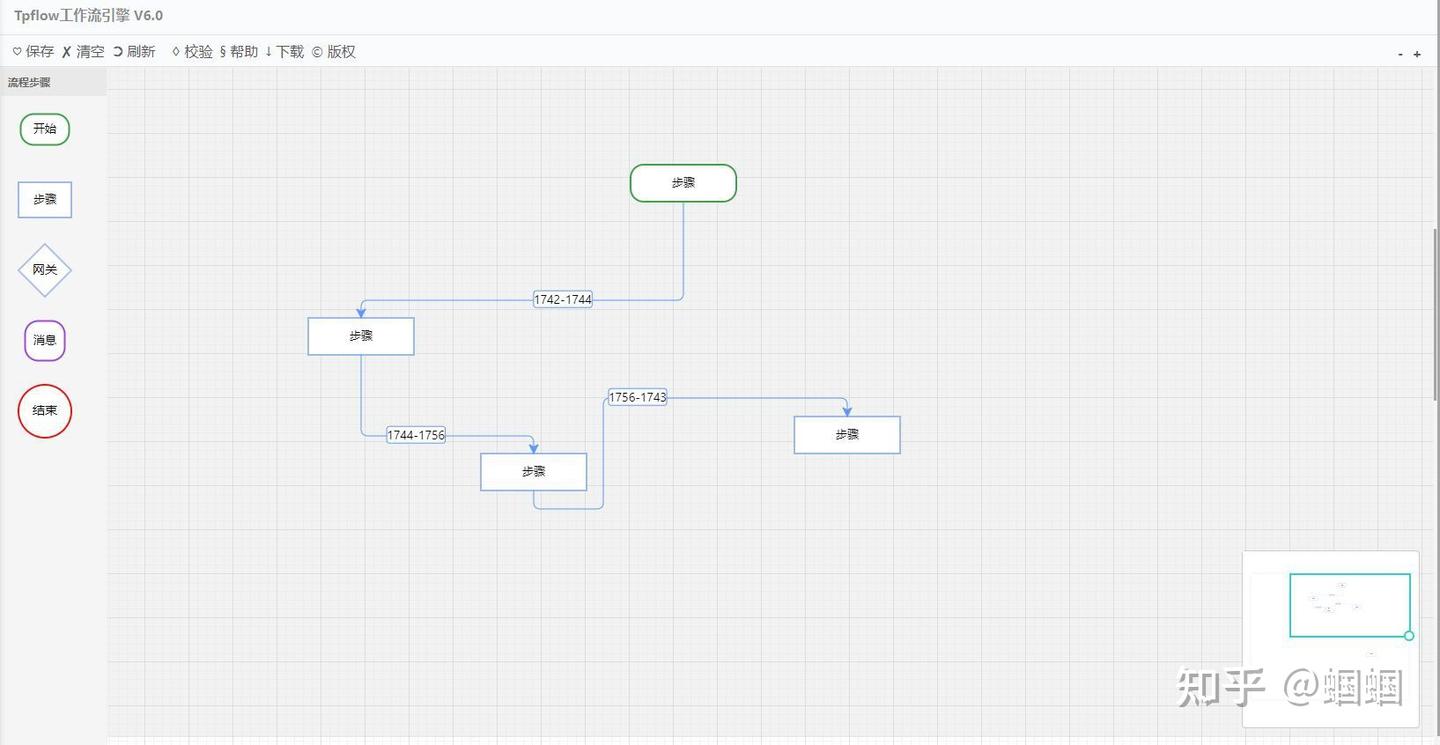Click the 保存 save icon in toolbar

pos(30,51)
